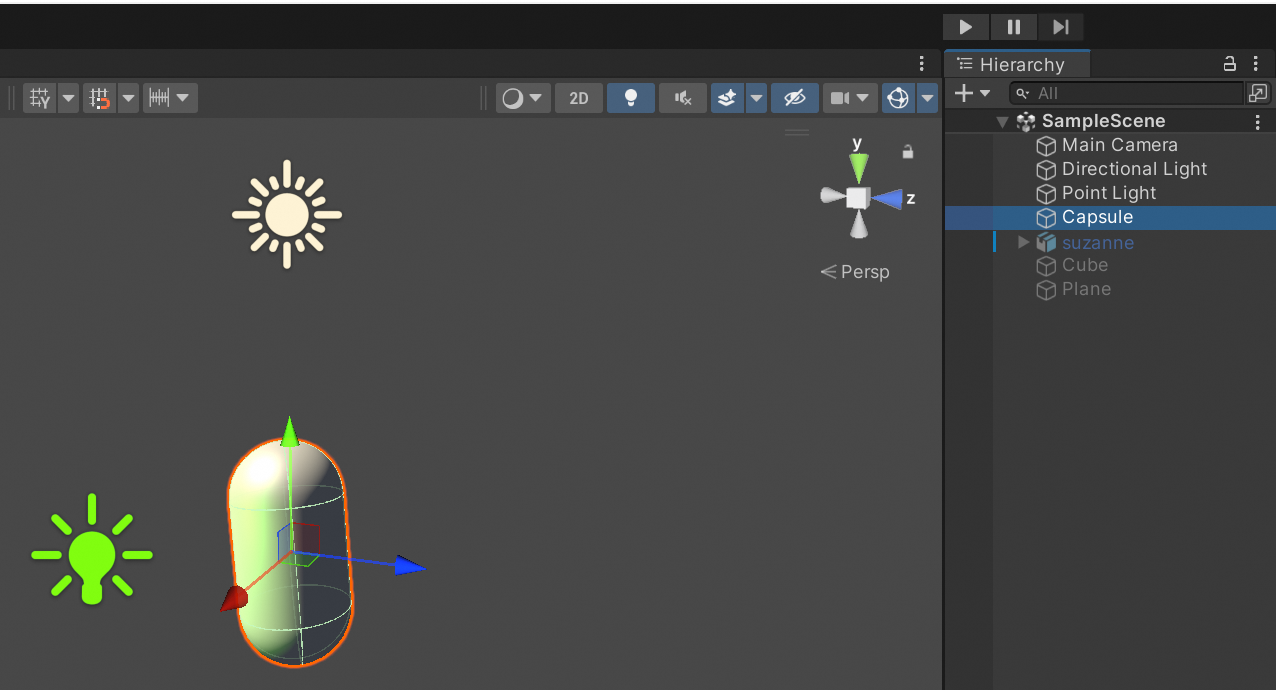The width and height of the screenshot is (1276, 690).
Task: Select Point Light in Hierarchy
Action: click(1110, 193)
